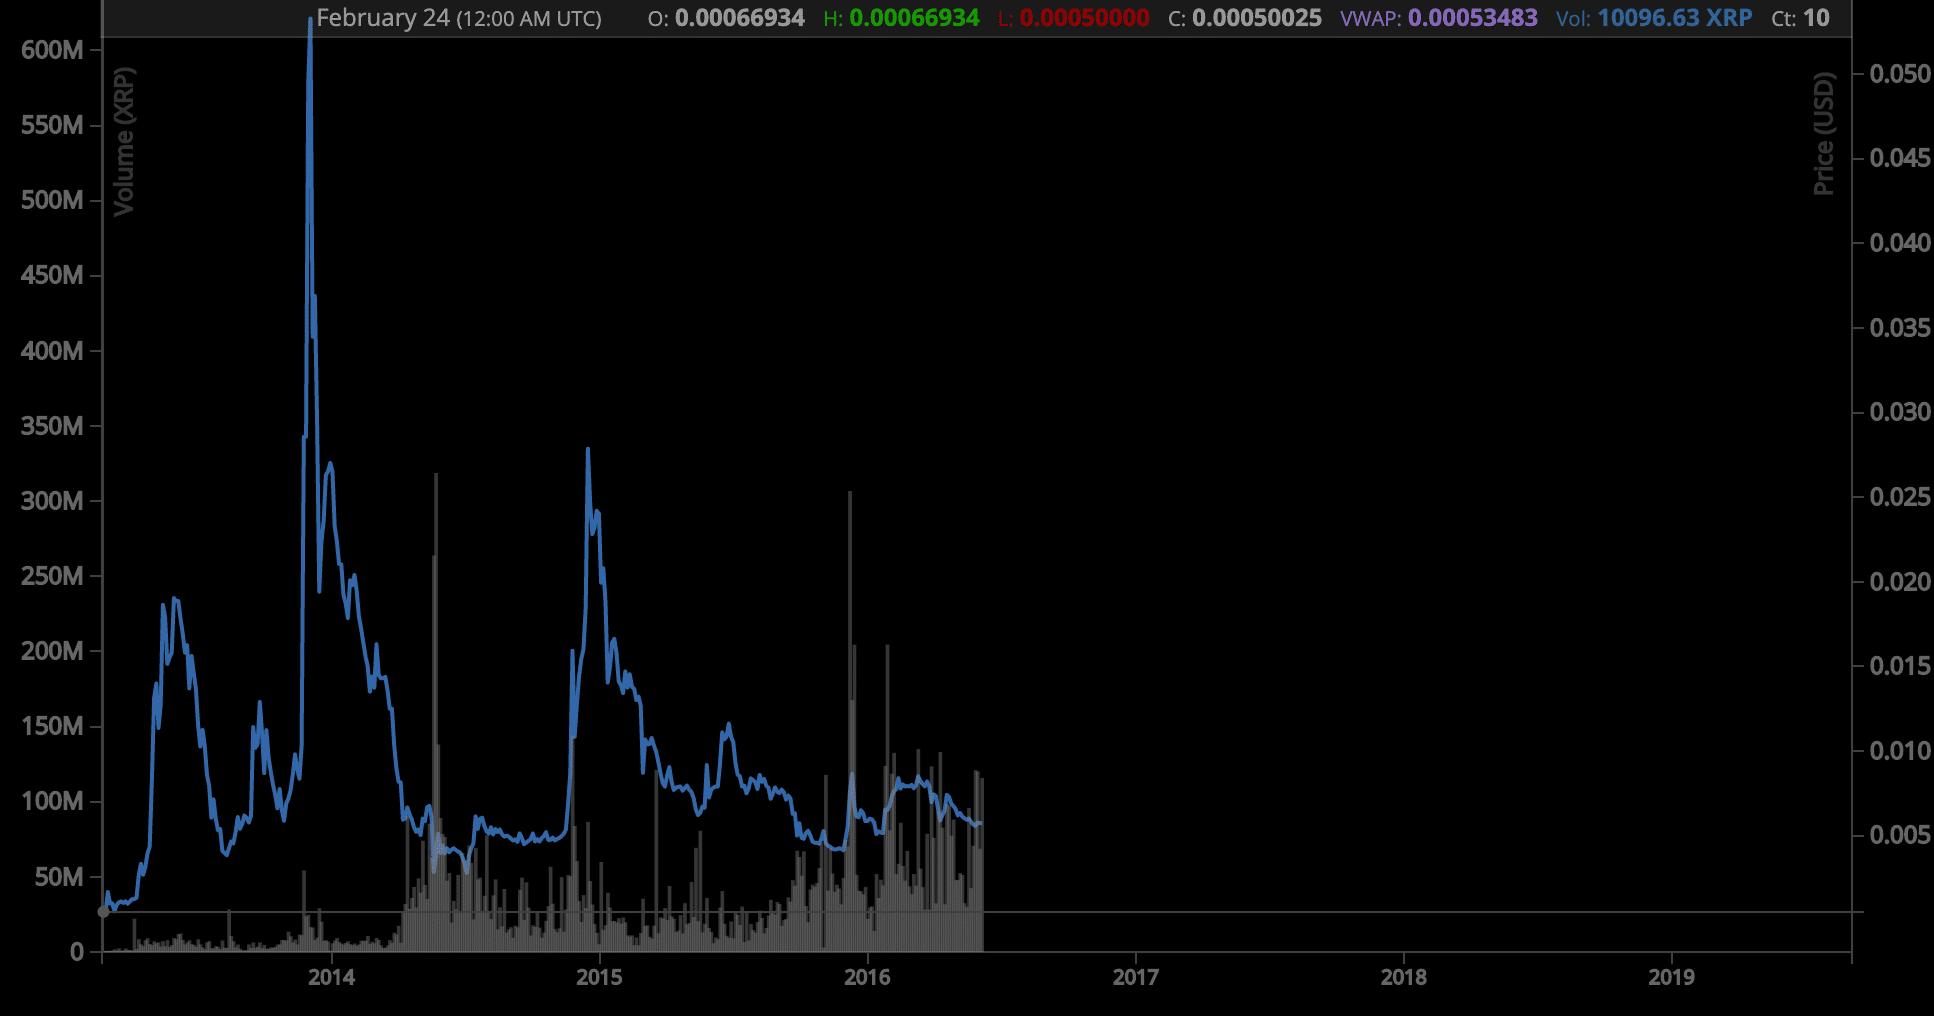Click the 0.050 price axis label
The height and width of the screenshot is (1016, 1934).
1900,74
